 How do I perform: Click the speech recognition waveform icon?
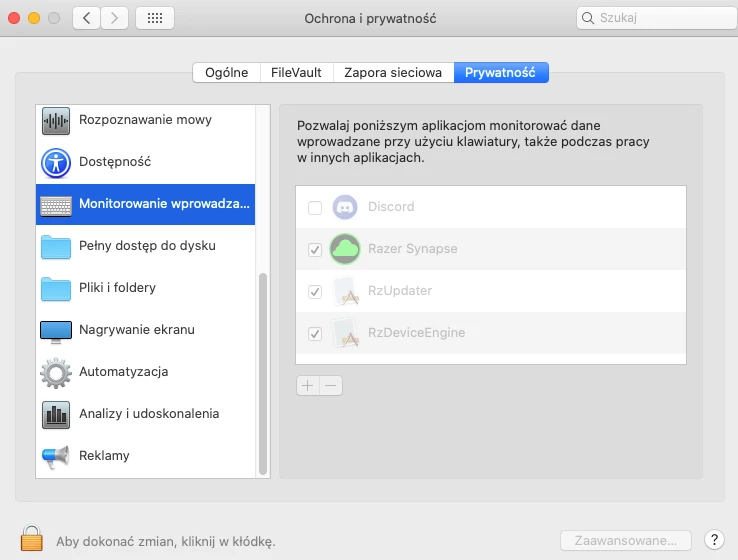[56, 120]
